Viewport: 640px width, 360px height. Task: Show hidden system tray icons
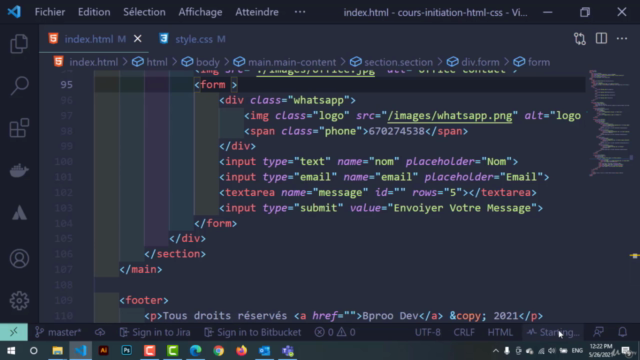(496, 351)
